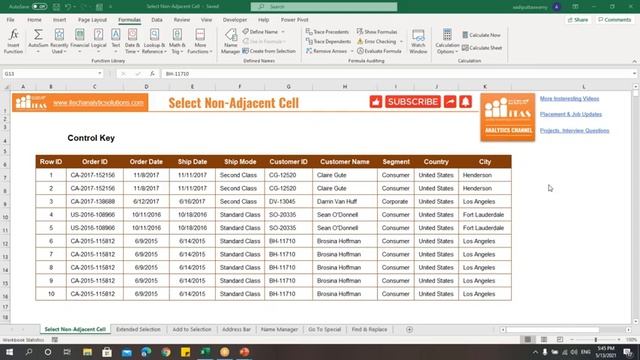The width and height of the screenshot is (640, 360).
Task: Open Lookup & Reference functions
Action: pos(154,41)
